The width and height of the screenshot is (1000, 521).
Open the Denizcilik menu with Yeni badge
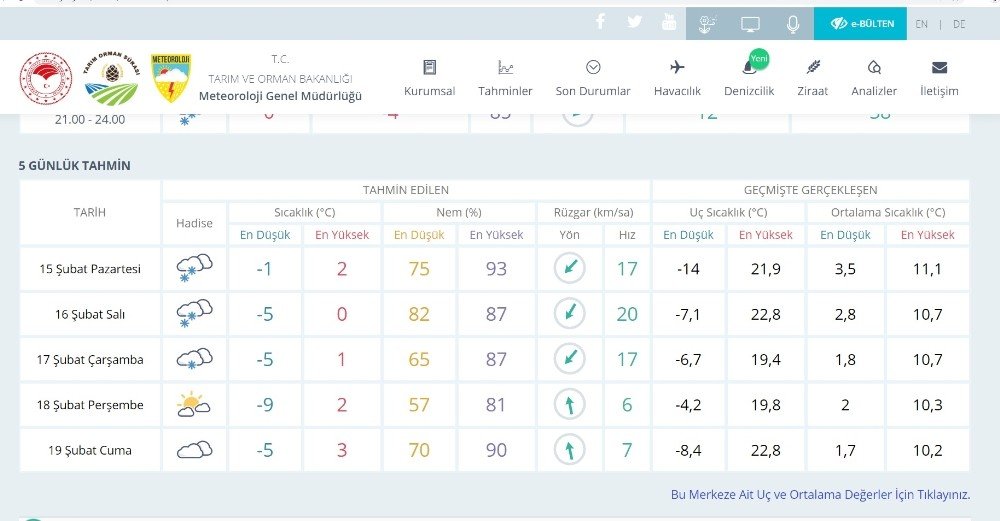pos(749,78)
